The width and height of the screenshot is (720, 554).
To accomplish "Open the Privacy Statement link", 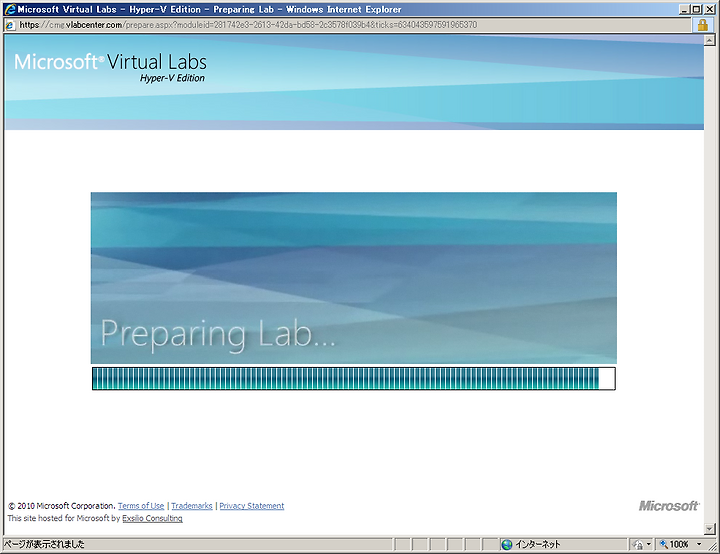I will click(x=252, y=506).
